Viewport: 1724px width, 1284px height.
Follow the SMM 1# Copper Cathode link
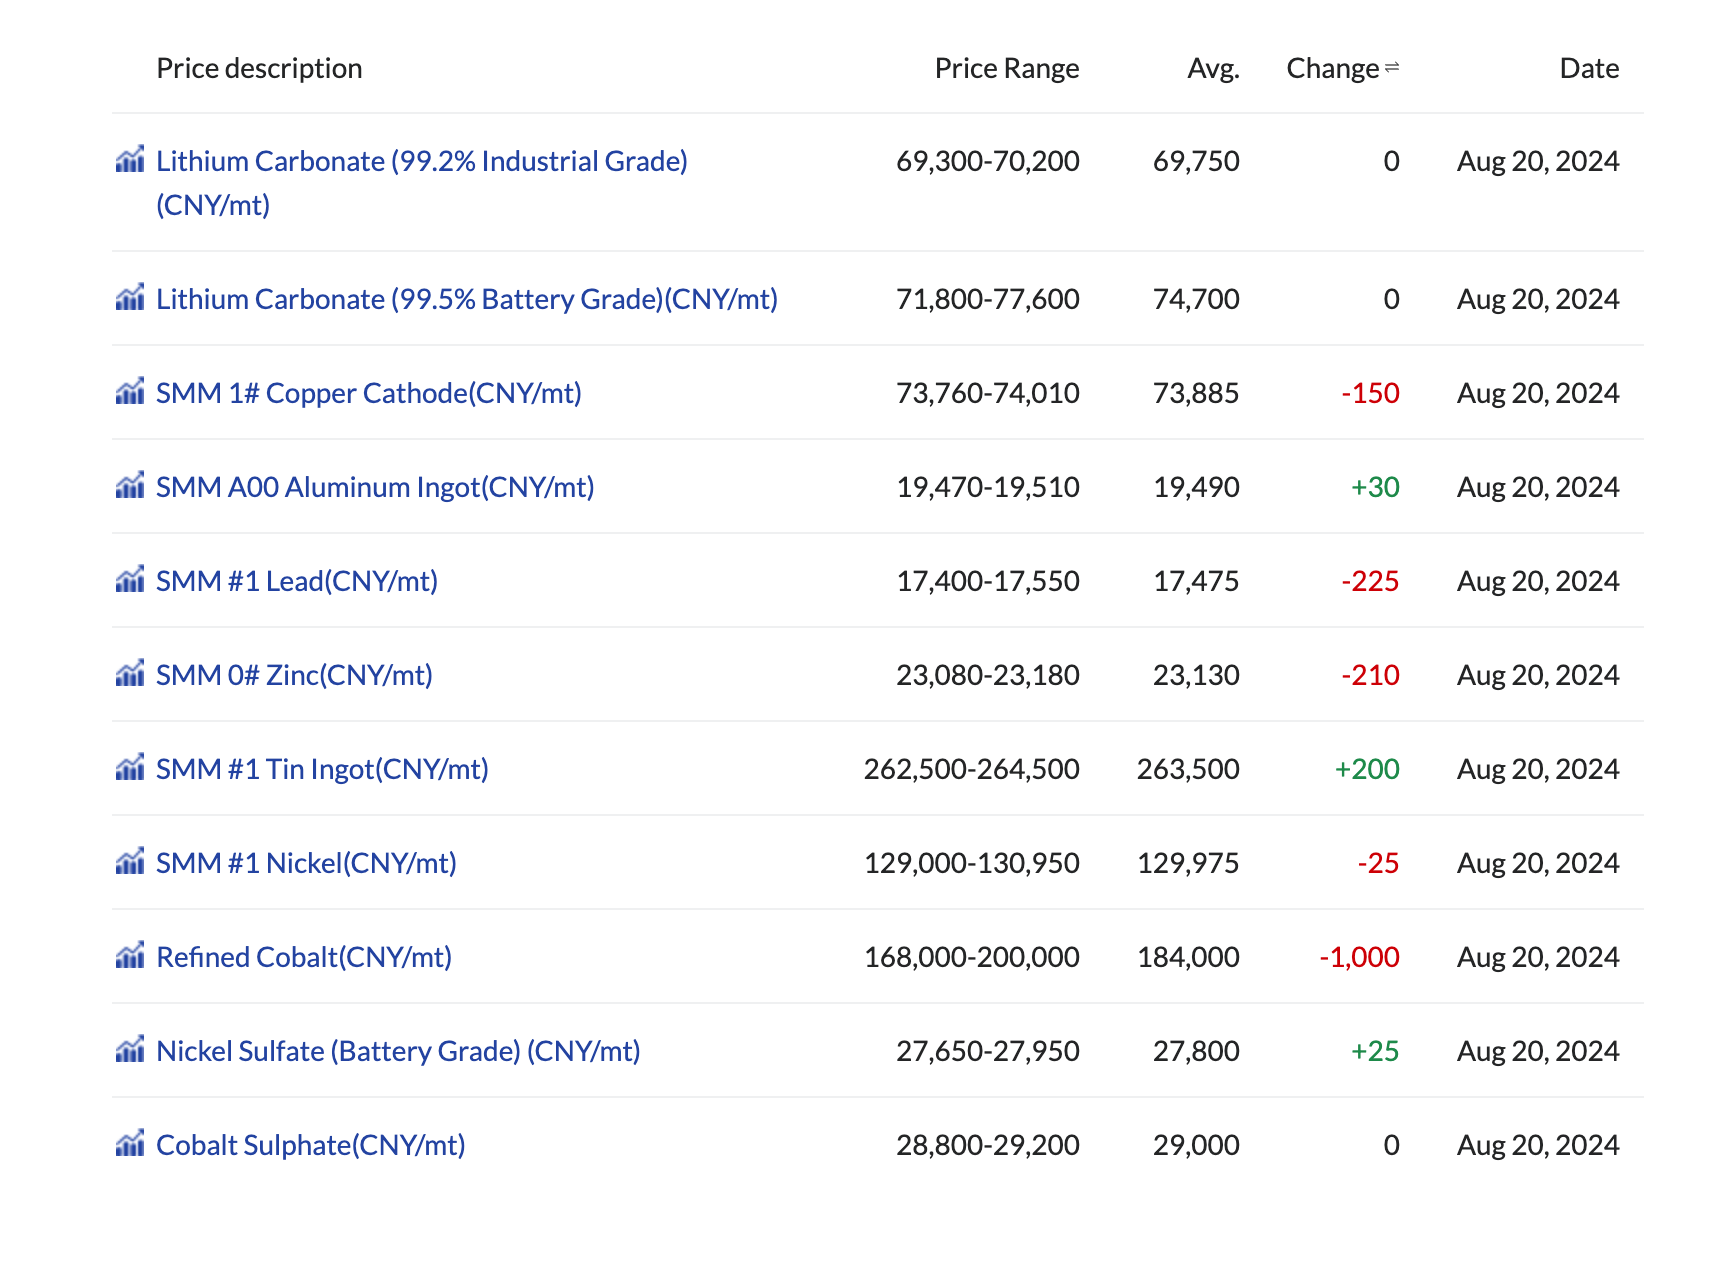(x=369, y=393)
